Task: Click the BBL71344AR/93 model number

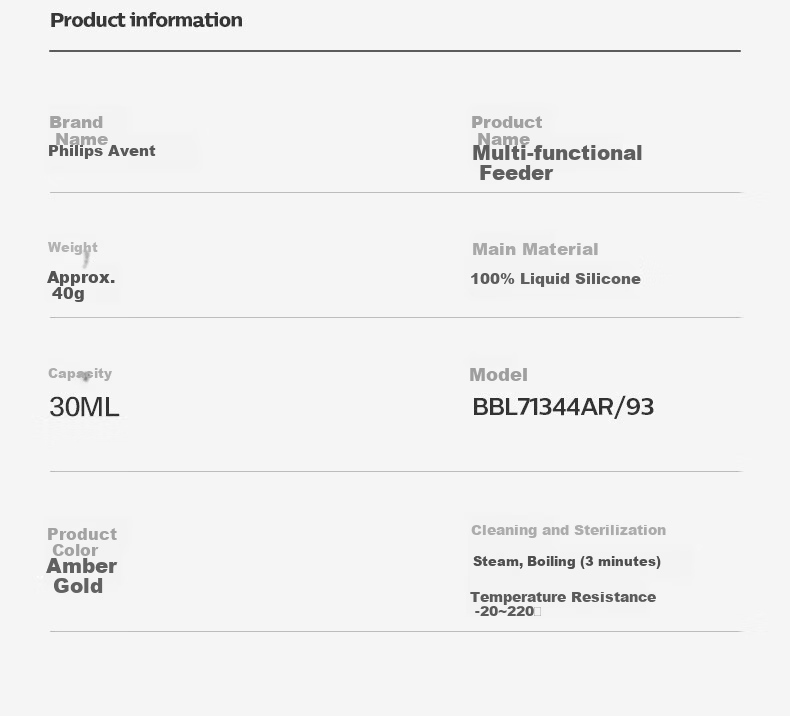Action: (563, 407)
